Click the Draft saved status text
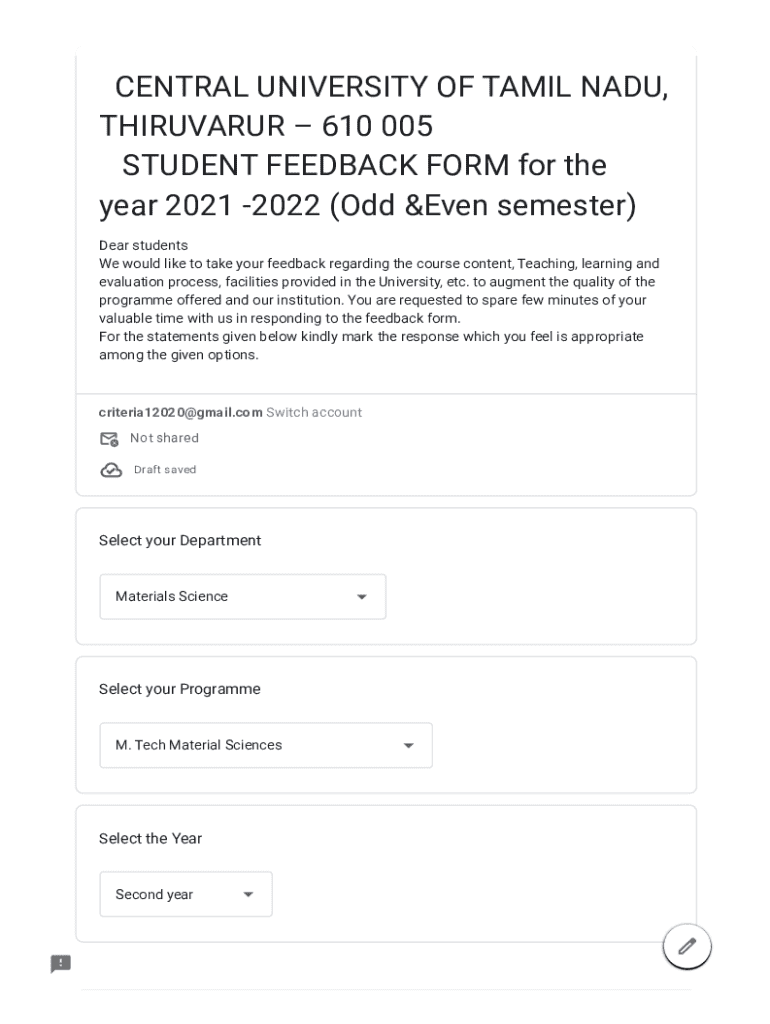770x1024 pixels. pyautogui.click(x=165, y=470)
